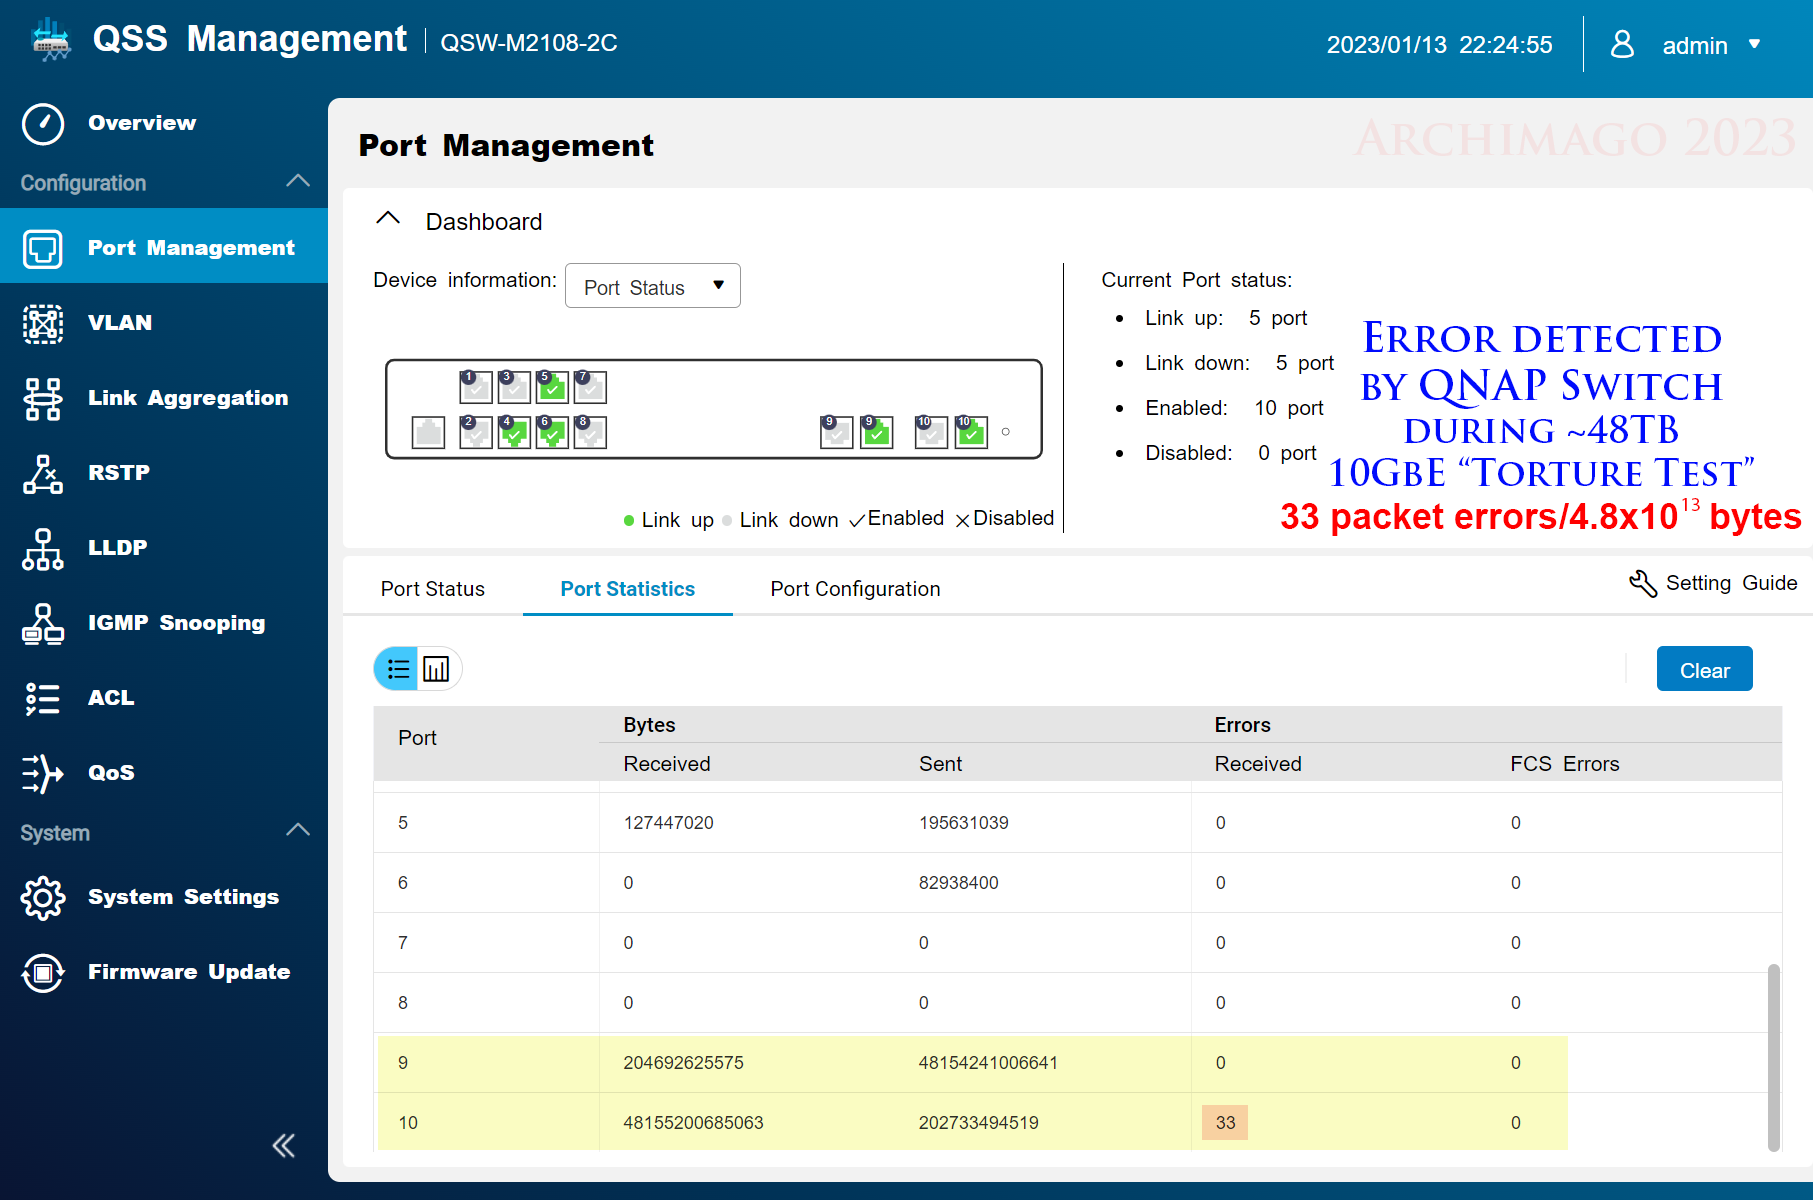
Task: Open the Firmware Update icon
Action: point(43,973)
